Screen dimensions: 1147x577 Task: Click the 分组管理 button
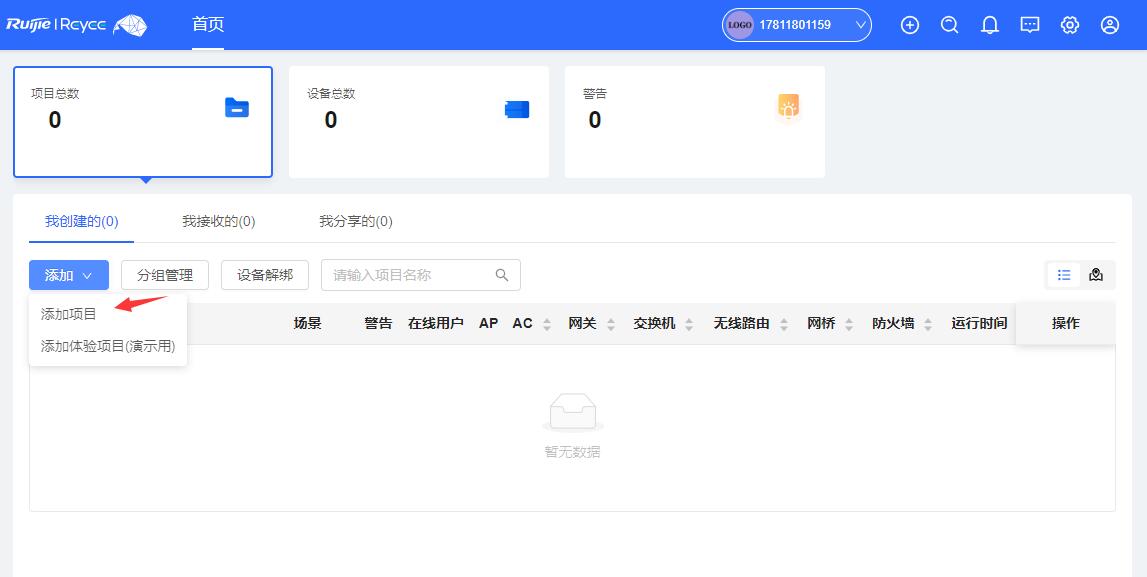(165, 275)
